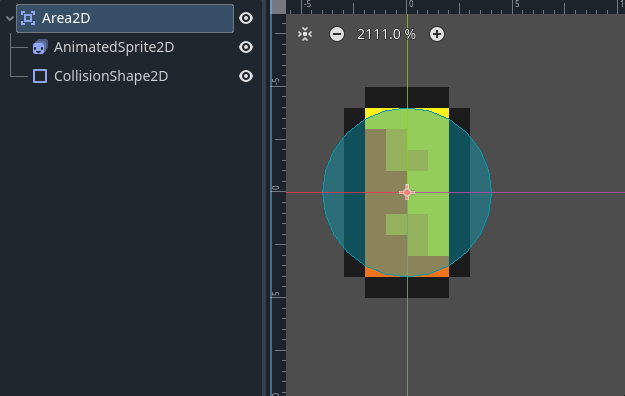Hide the AnimatedSprite2D node

[x=246, y=47]
